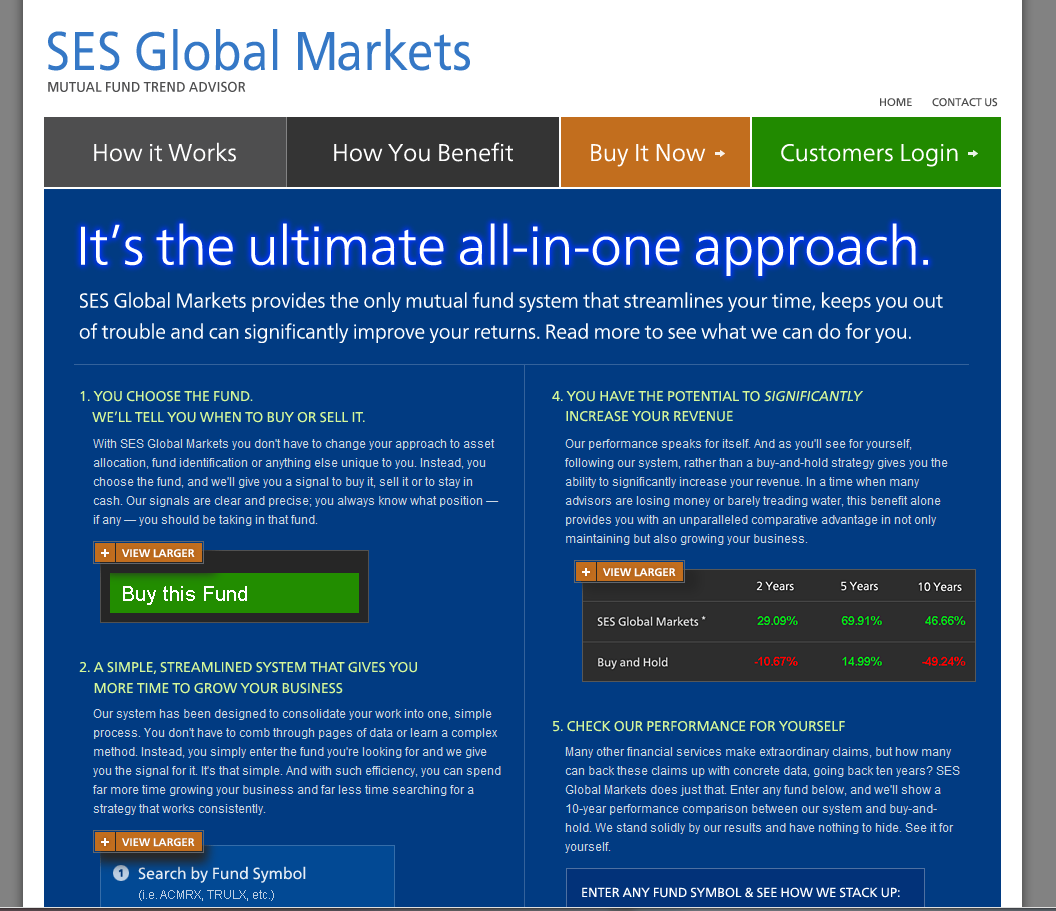Click the number 1 circle icon
The width and height of the screenshot is (1056, 911).
click(121, 873)
